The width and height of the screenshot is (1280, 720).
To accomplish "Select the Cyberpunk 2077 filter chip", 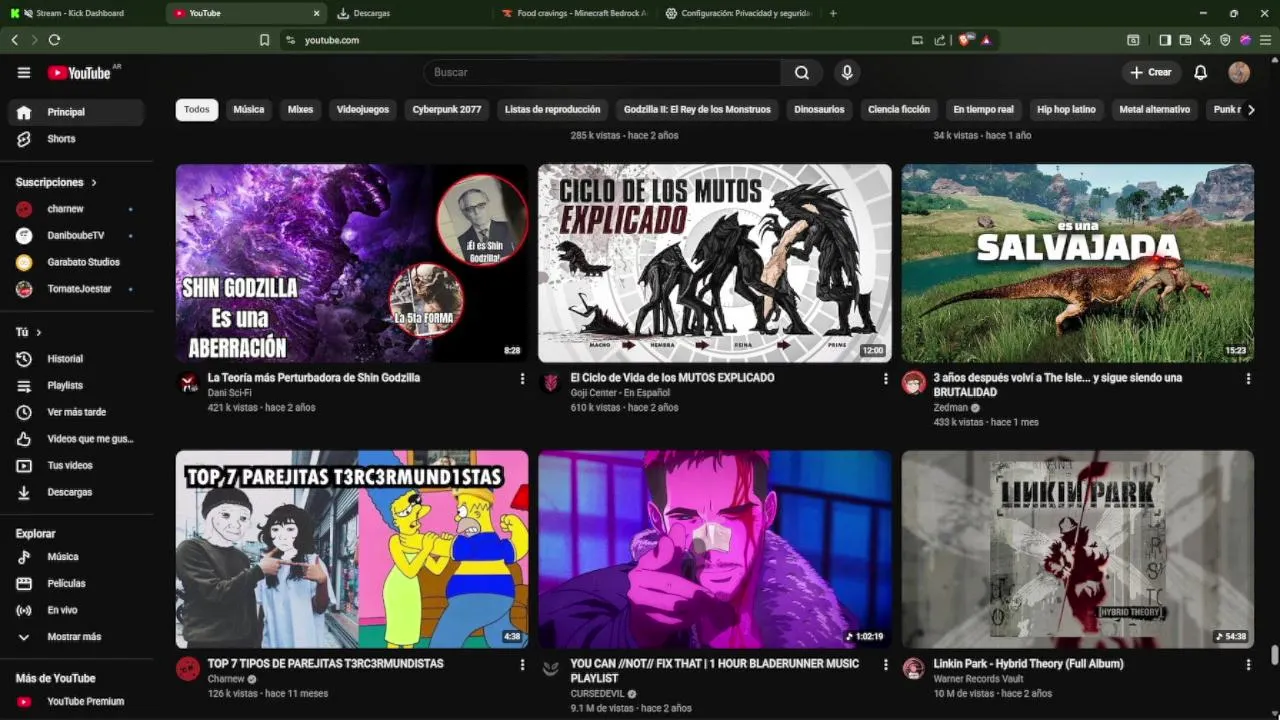I will click(447, 110).
